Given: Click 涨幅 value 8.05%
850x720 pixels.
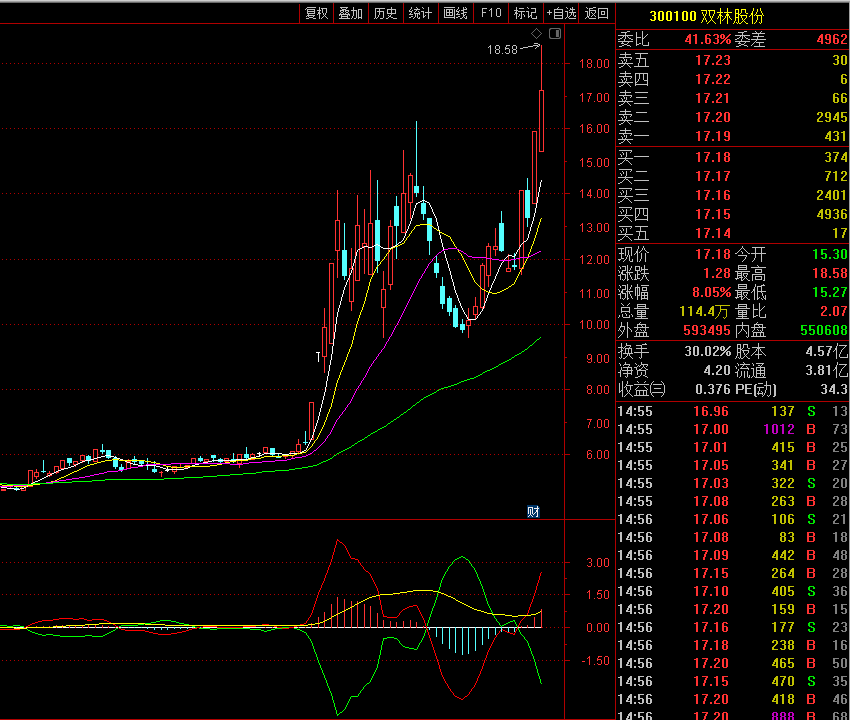Looking at the screenshot, I should (x=711, y=292).
